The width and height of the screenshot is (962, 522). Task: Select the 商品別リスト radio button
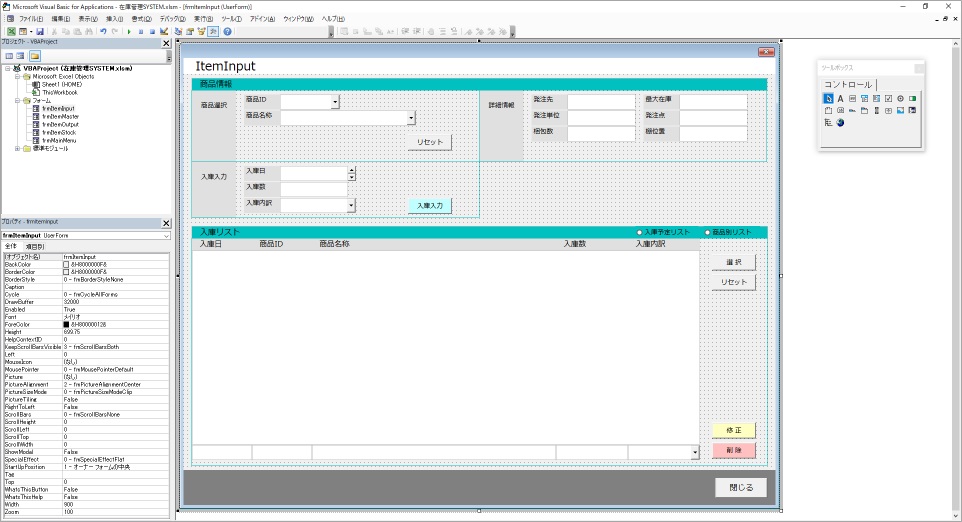707,232
